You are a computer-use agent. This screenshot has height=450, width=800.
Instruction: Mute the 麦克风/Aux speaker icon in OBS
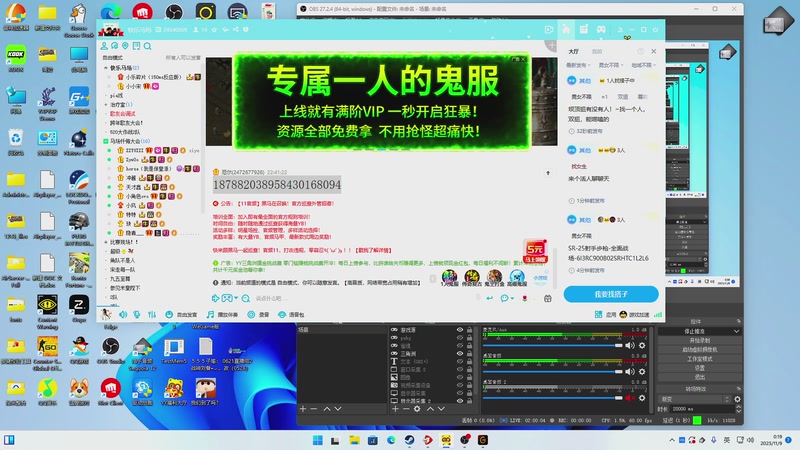630,345
